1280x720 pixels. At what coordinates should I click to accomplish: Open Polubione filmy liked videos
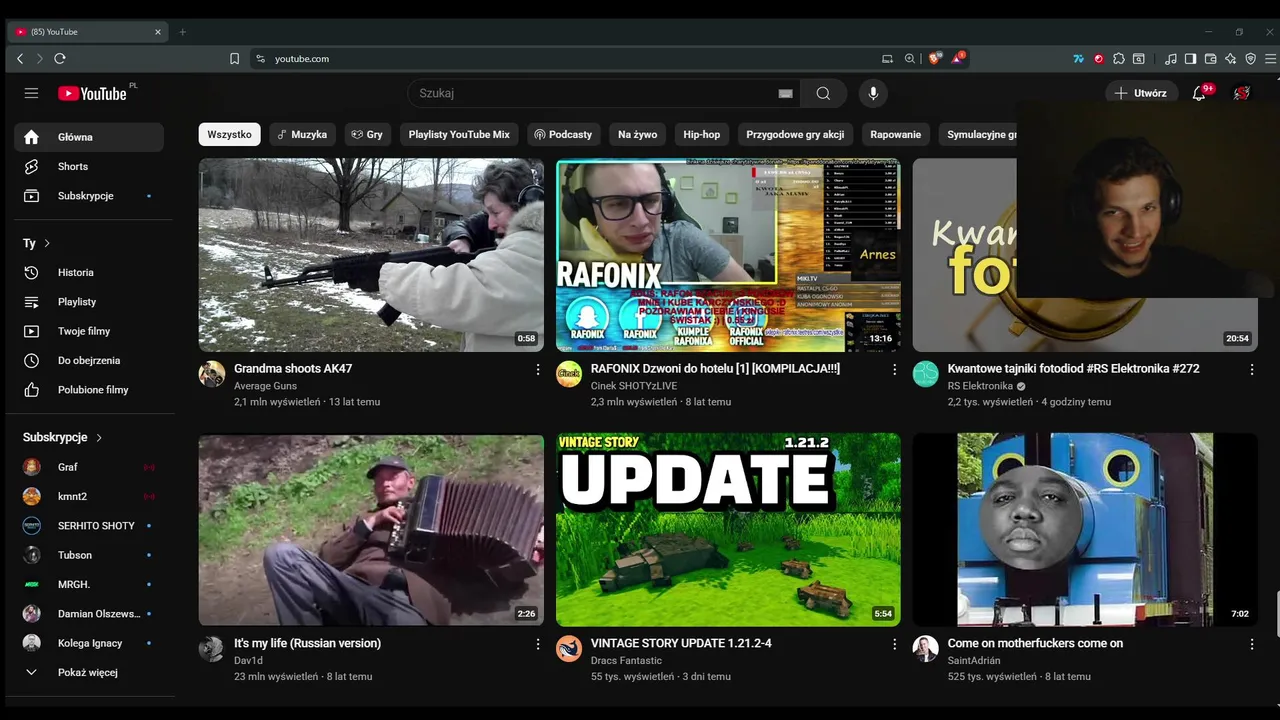tap(89, 390)
